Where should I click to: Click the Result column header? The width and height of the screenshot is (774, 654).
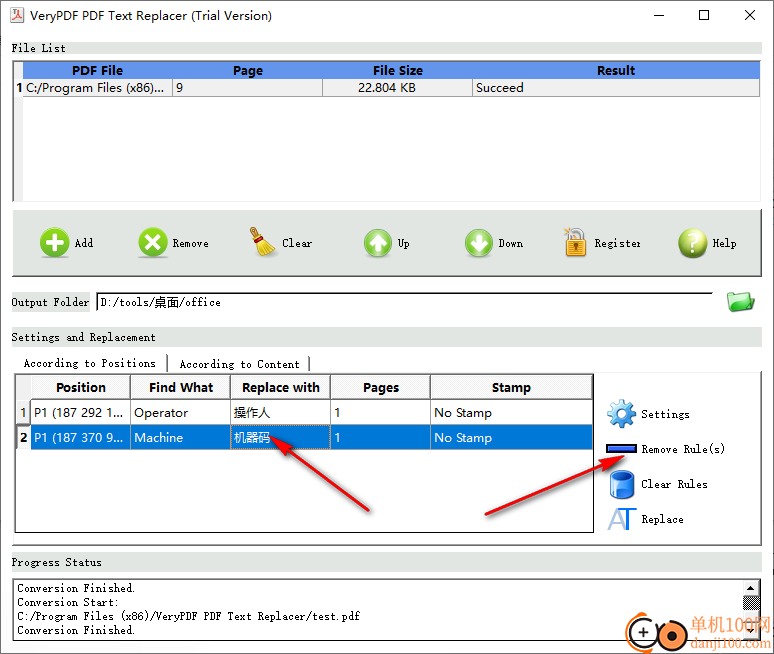tap(616, 71)
